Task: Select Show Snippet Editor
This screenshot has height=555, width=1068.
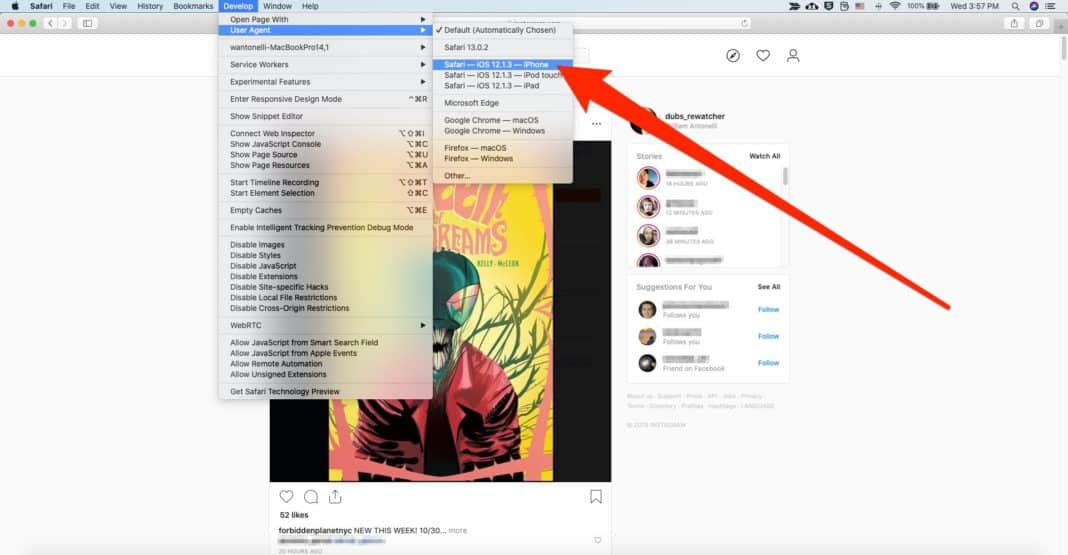Action: pyautogui.click(x=326, y=116)
